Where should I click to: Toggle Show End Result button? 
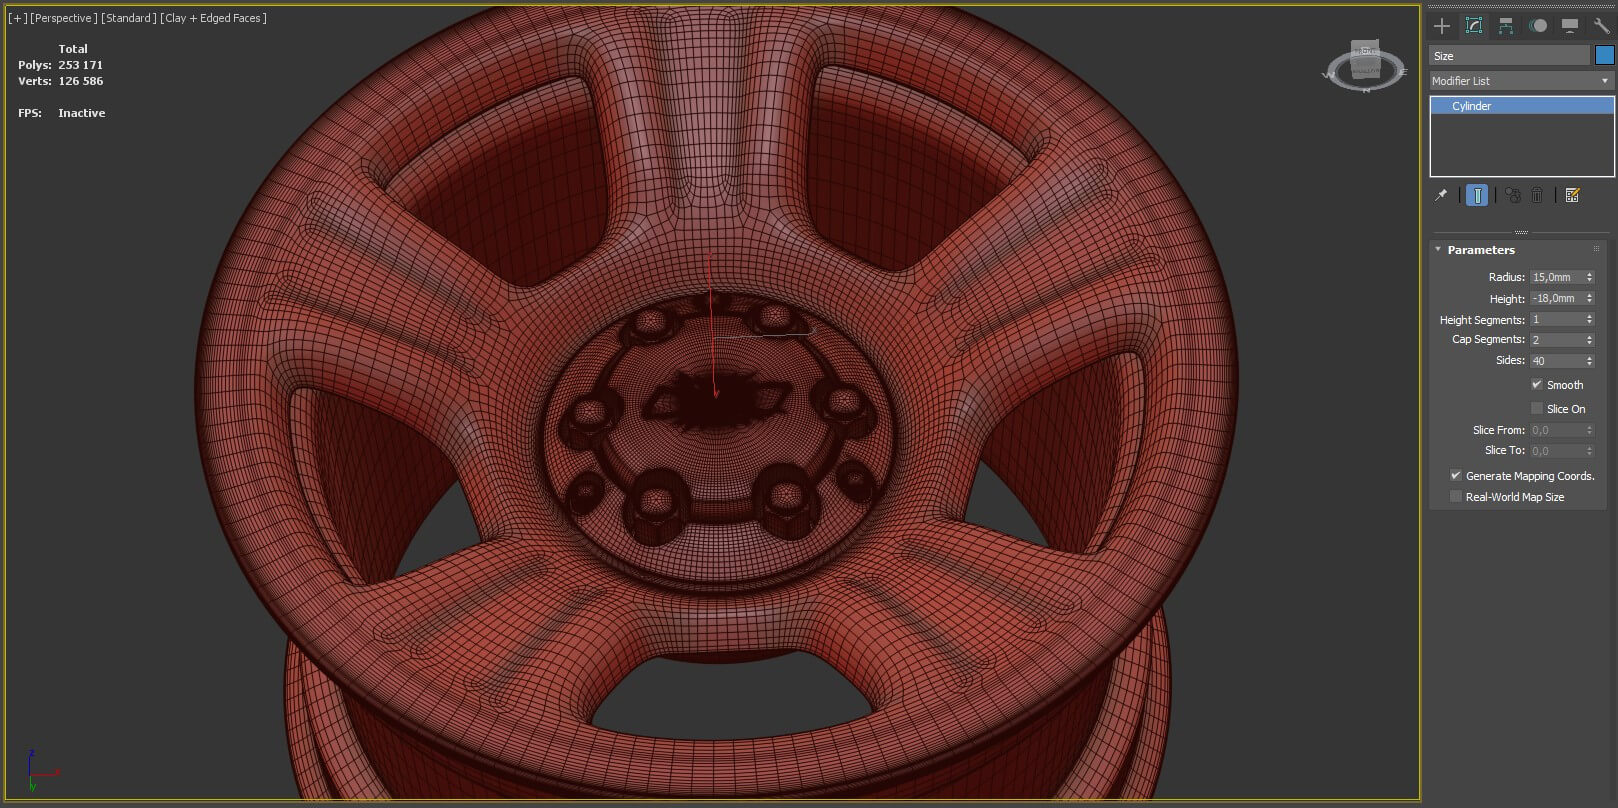coord(1477,195)
